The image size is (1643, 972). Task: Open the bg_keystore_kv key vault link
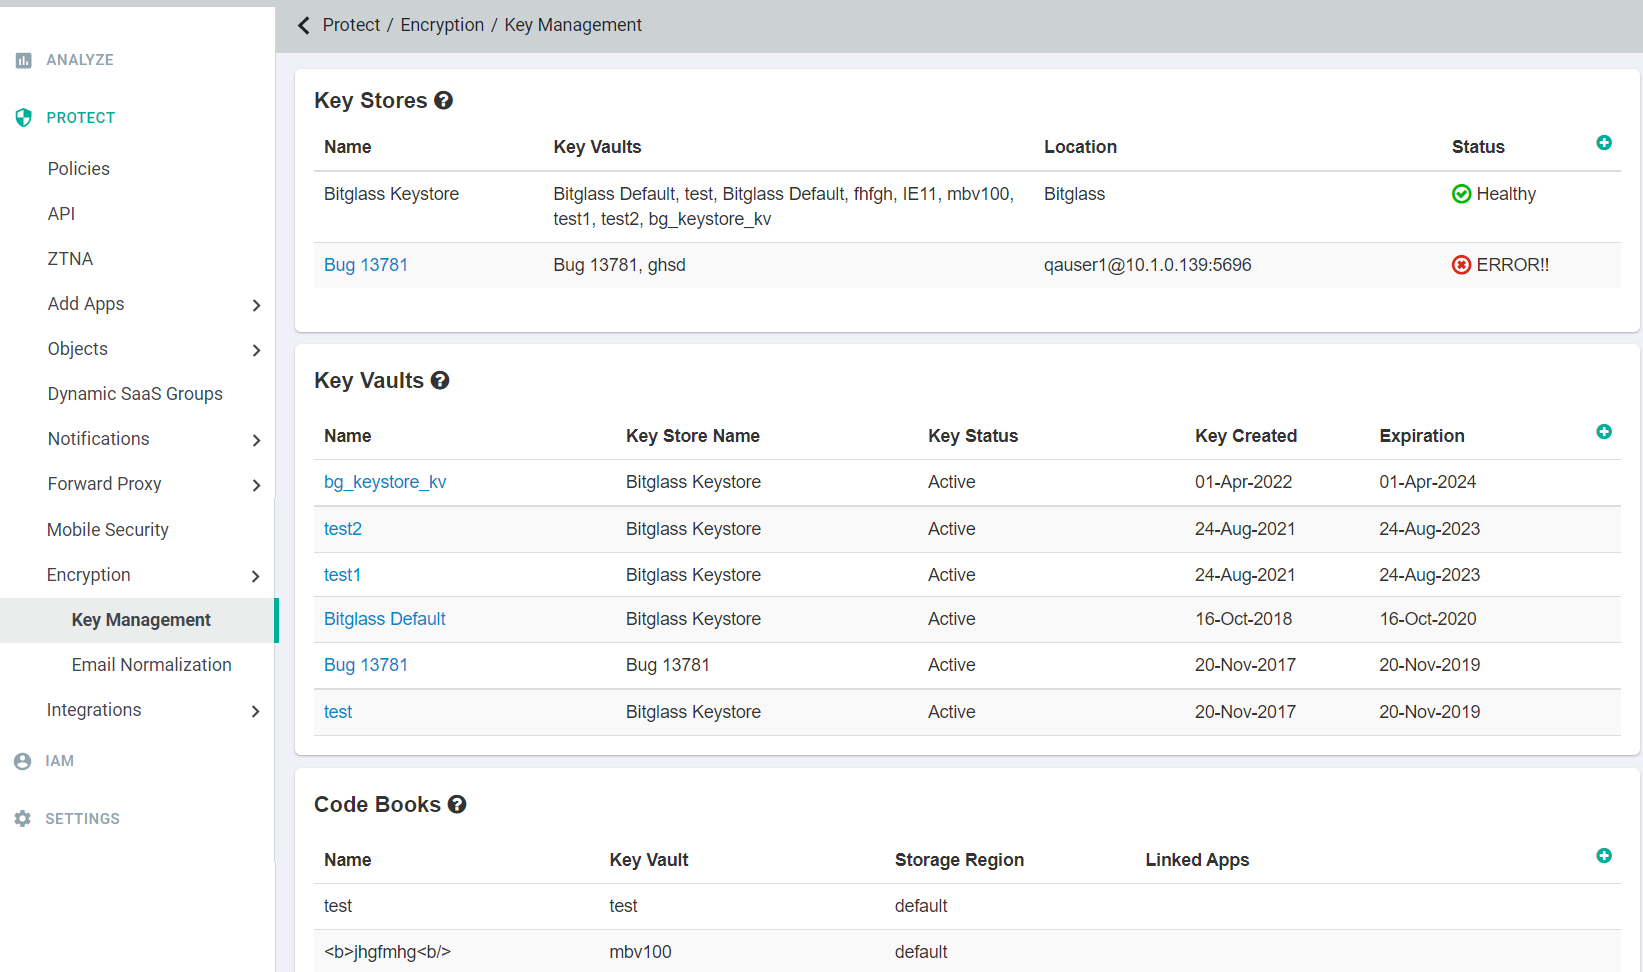tap(385, 482)
